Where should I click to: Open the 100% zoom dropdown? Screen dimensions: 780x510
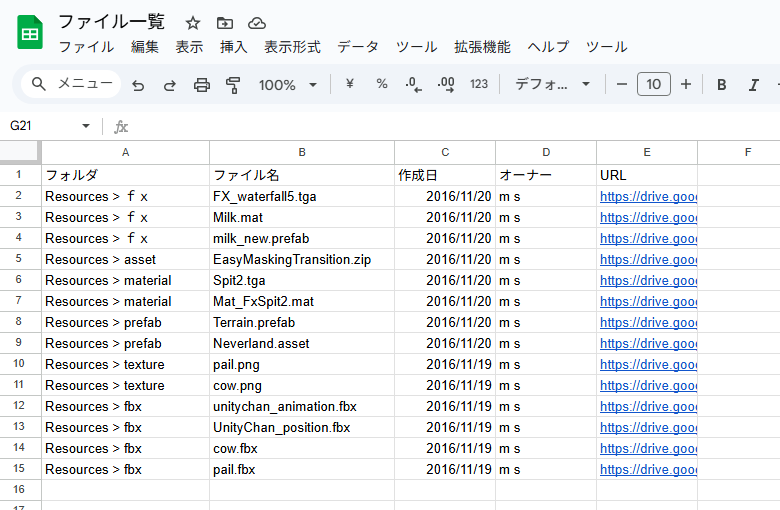coord(288,85)
